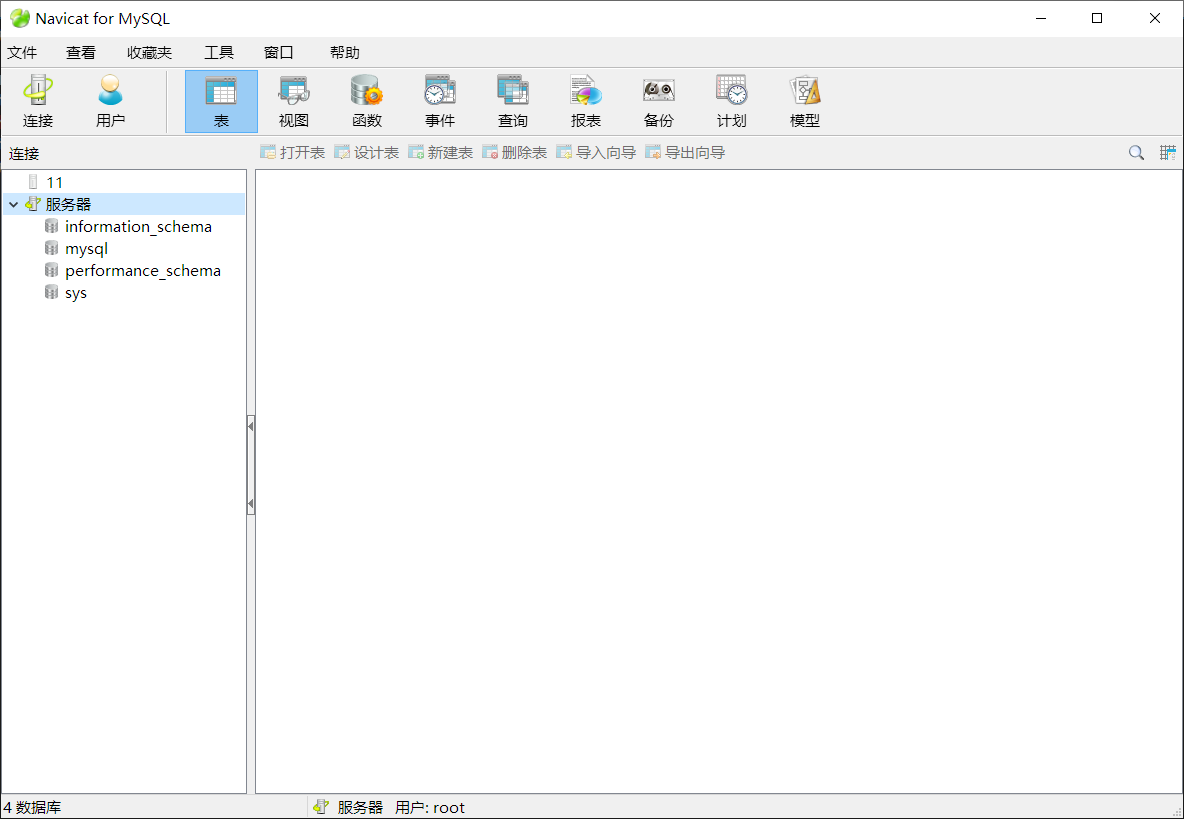Open the 窗口 menu
The image size is (1184, 819).
tap(279, 52)
